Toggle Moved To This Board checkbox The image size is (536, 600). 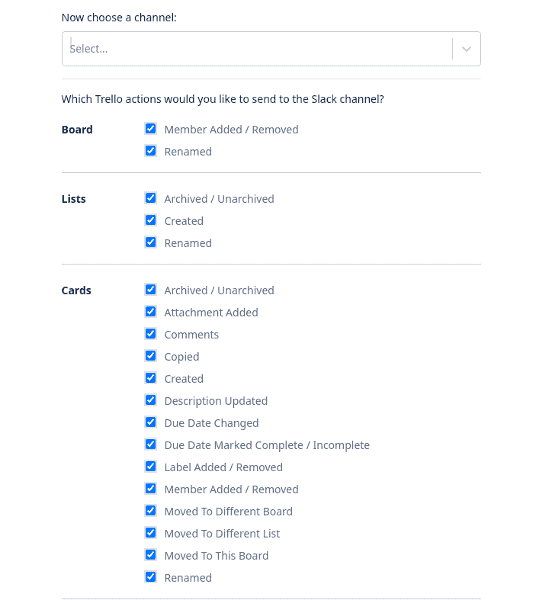click(151, 555)
